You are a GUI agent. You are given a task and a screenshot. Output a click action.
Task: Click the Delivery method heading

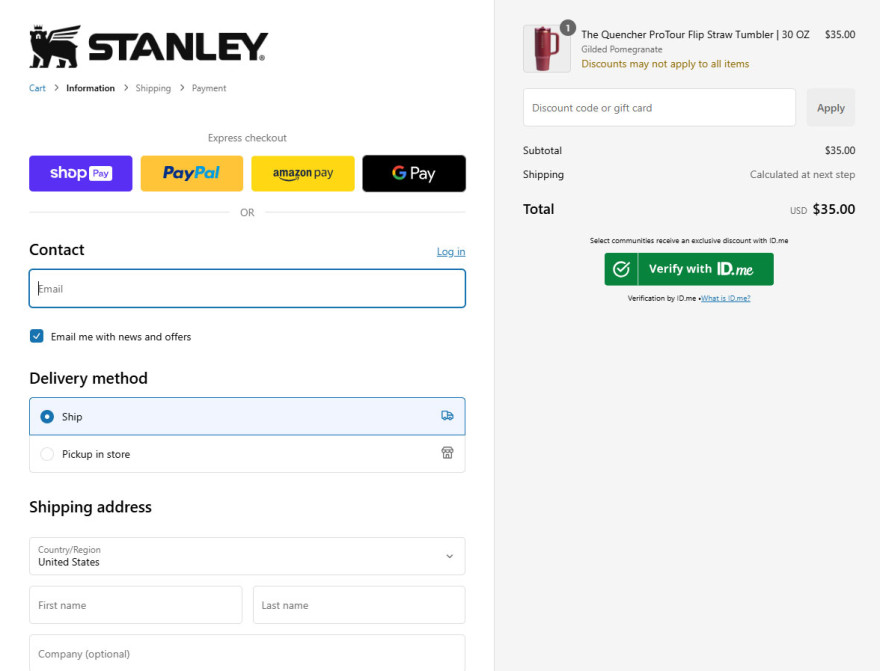(x=88, y=378)
